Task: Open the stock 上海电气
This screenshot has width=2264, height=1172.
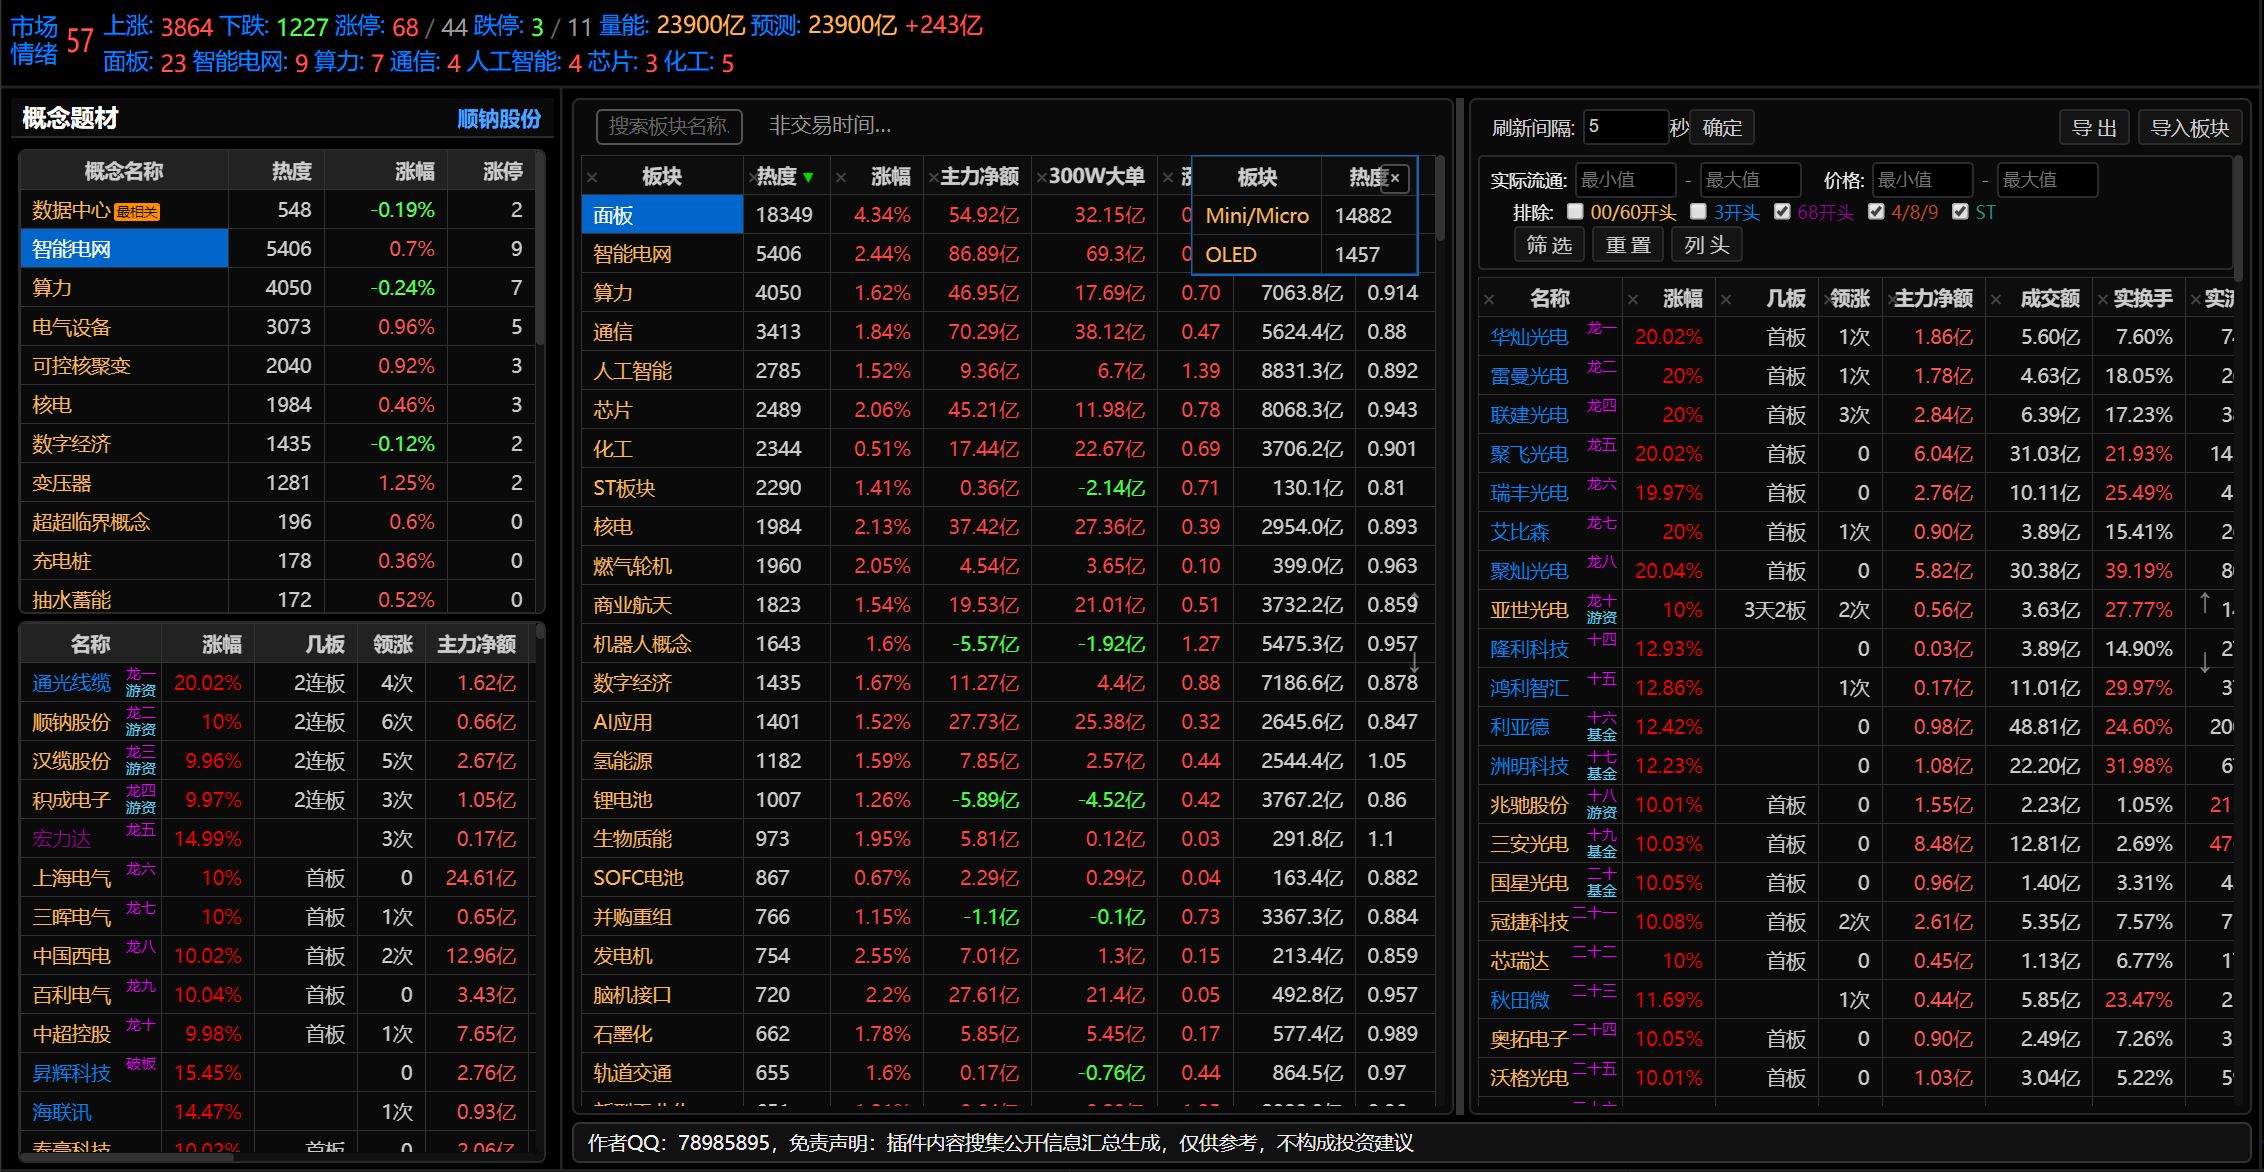Action: click(x=71, y=878)
